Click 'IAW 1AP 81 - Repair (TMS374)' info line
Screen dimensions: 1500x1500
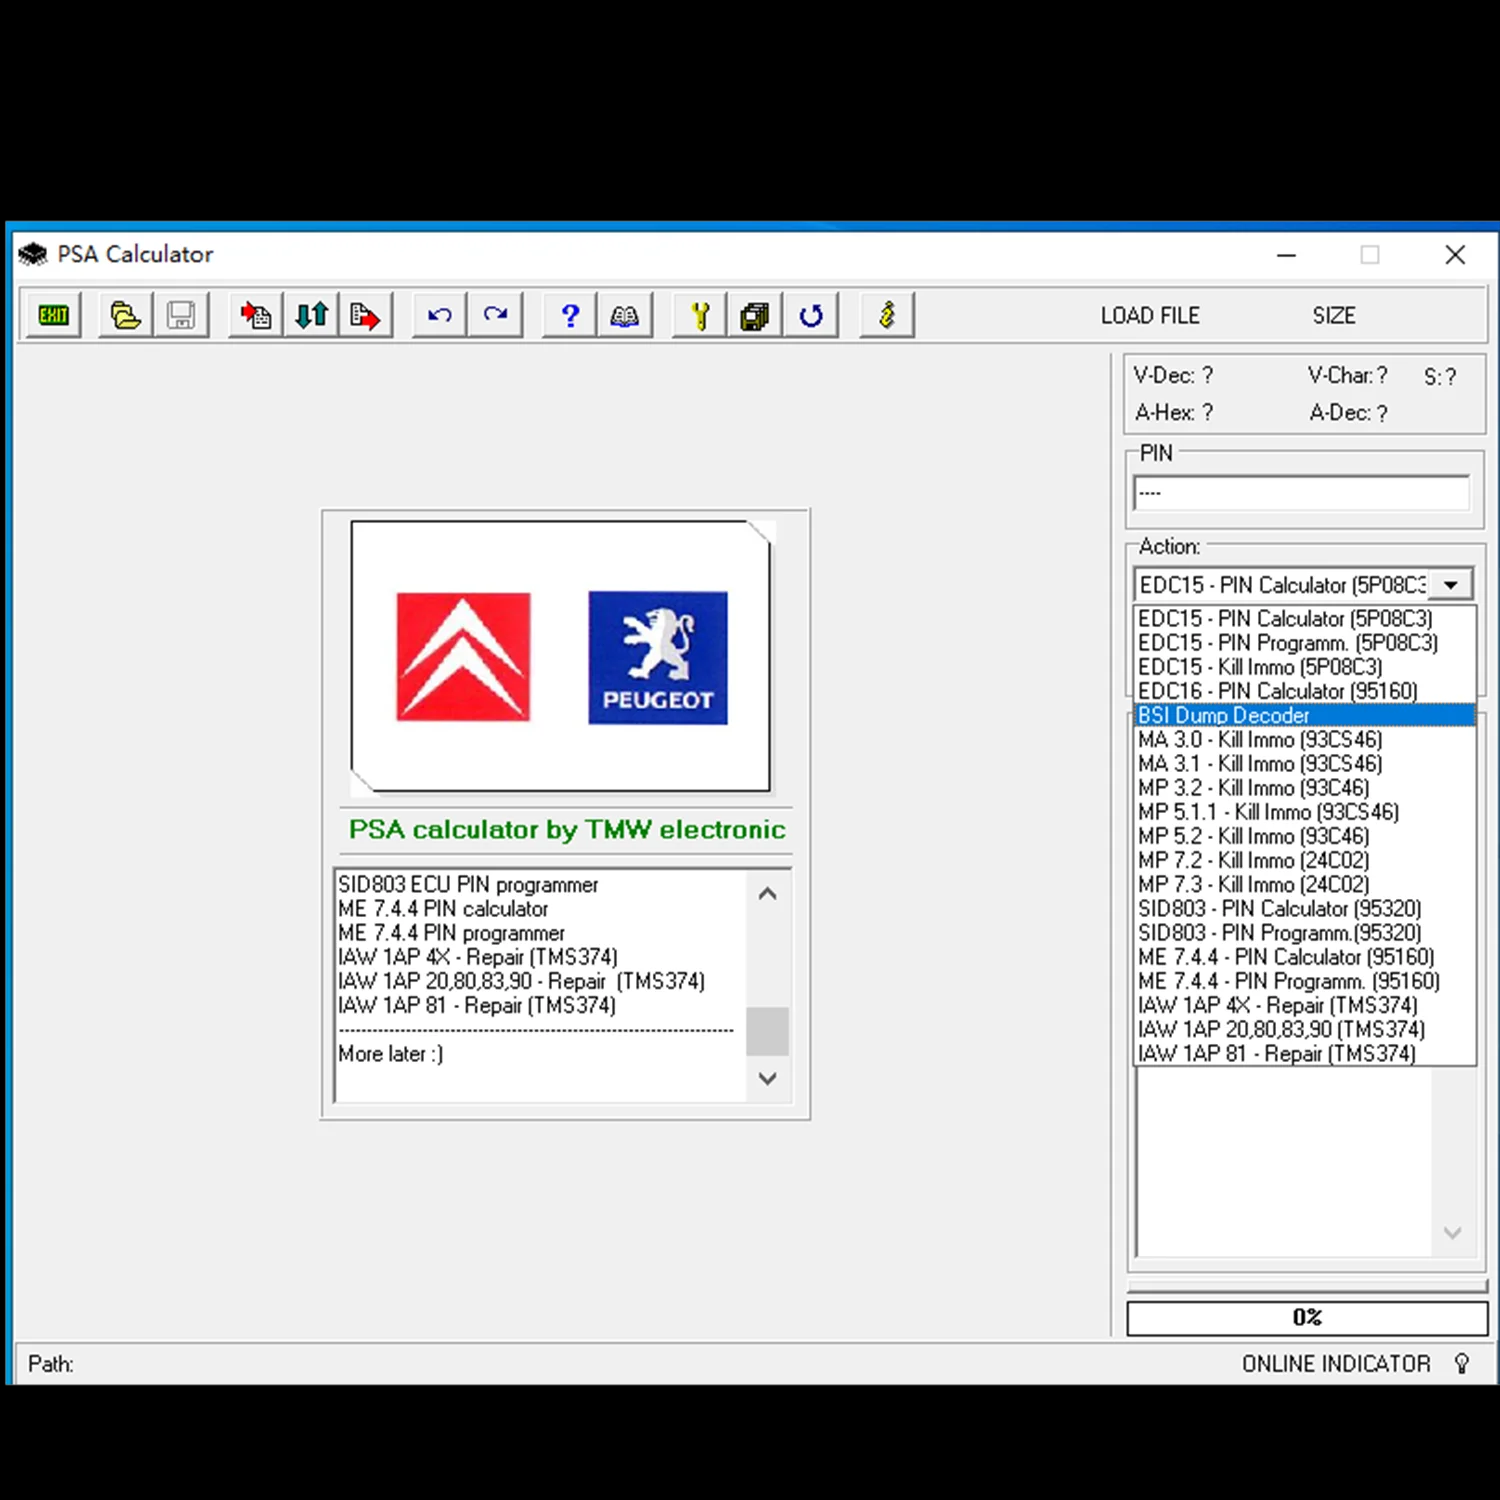tap(477, 1005)
